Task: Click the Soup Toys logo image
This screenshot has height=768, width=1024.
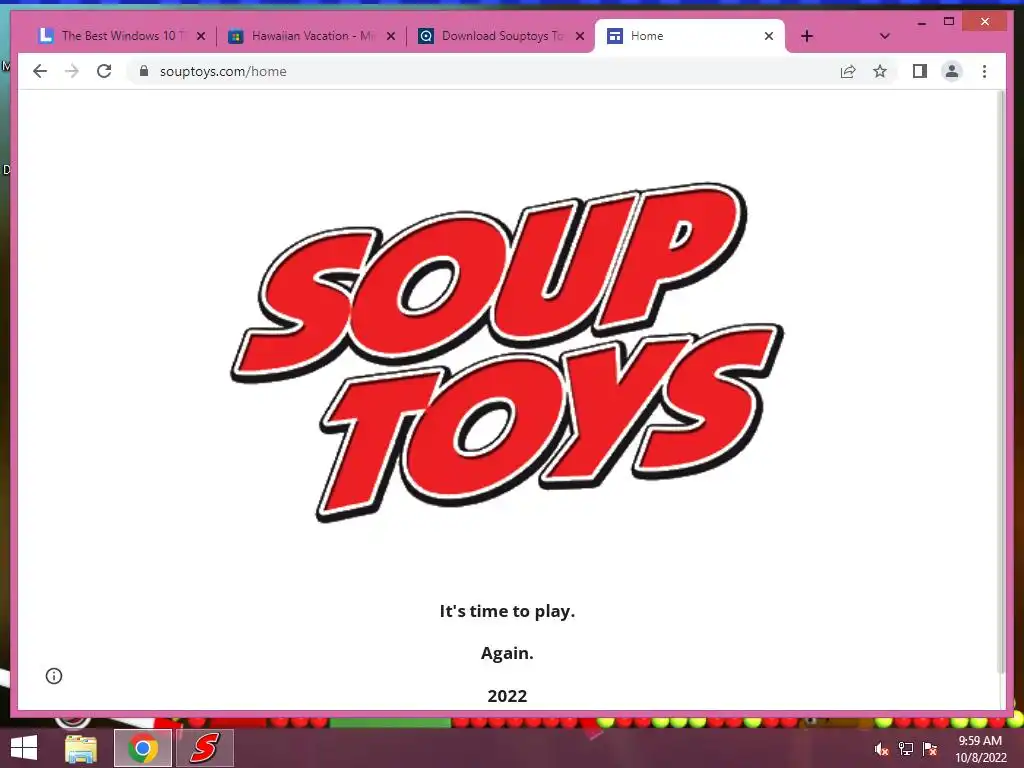Action: (x=507, y=351)
